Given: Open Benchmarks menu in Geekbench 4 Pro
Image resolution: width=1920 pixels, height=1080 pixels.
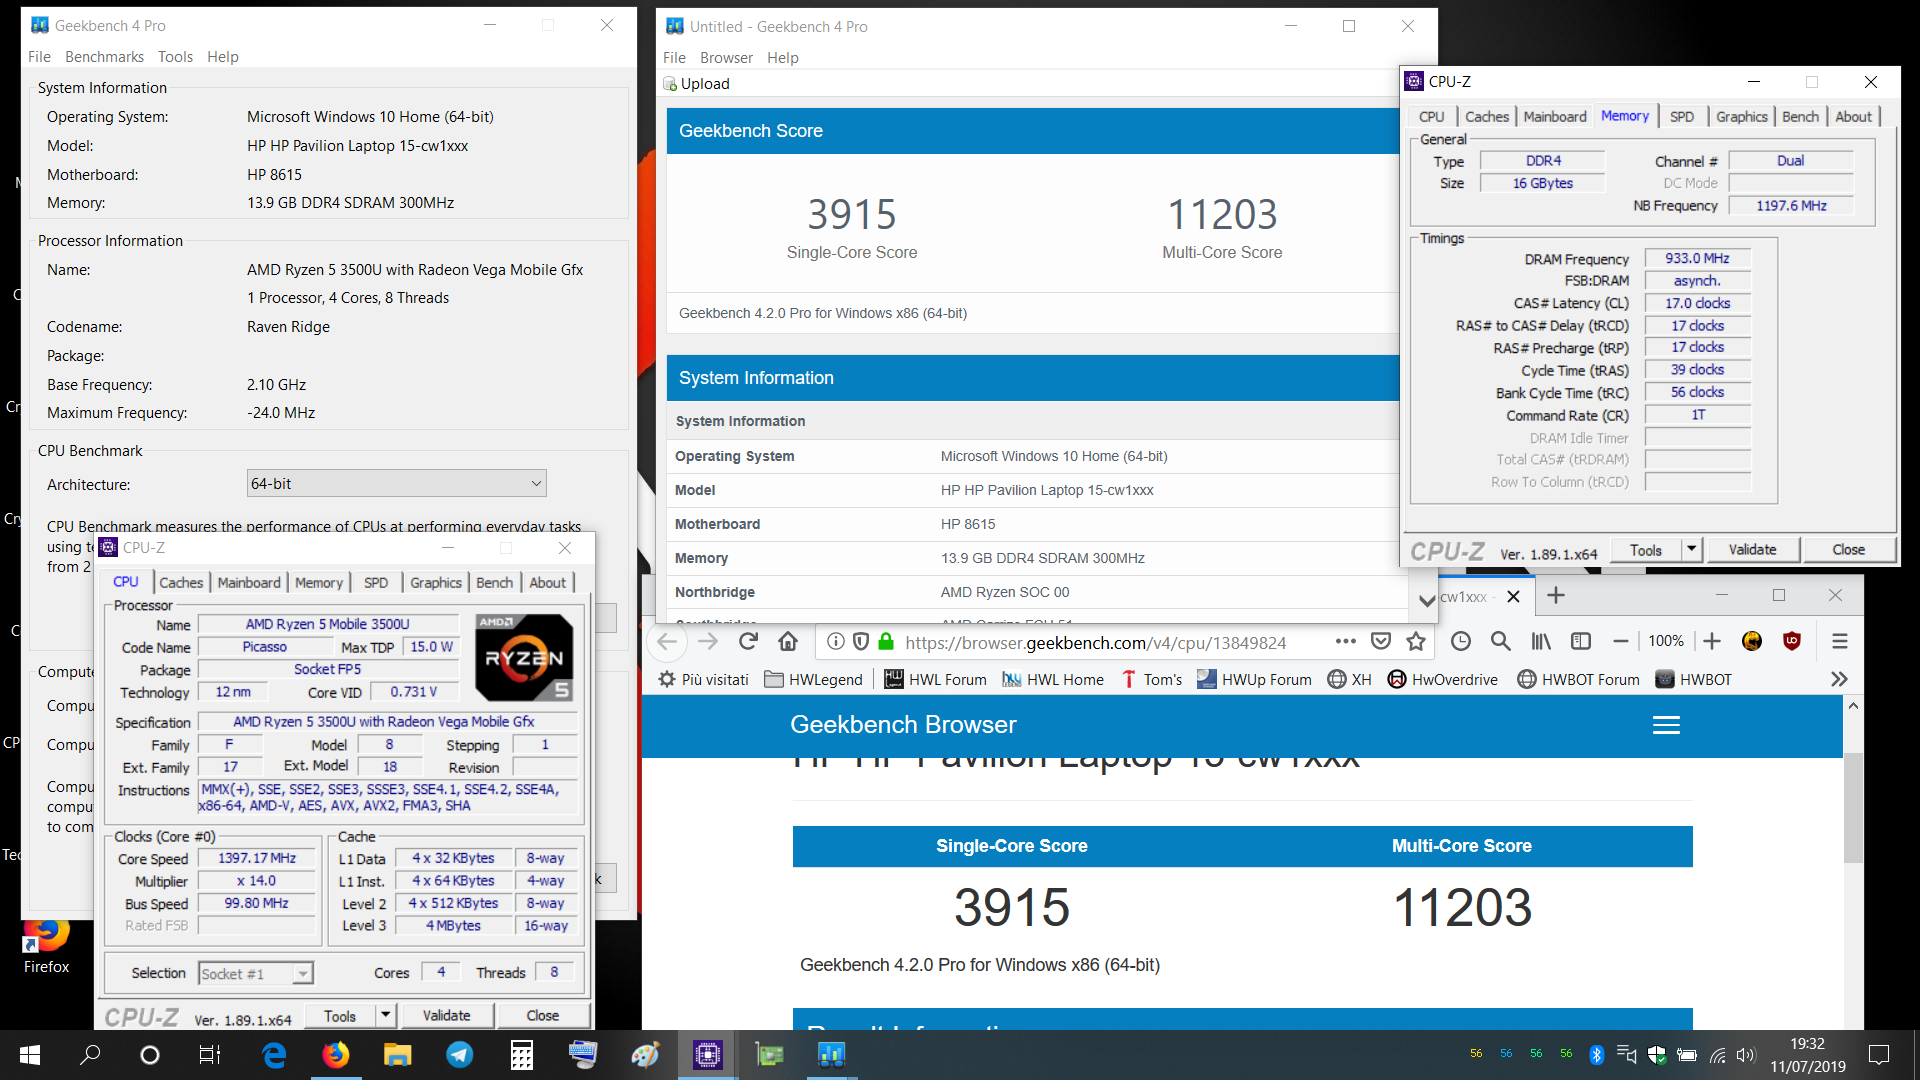Looking at the screenshot, I should tap(104, 57).
